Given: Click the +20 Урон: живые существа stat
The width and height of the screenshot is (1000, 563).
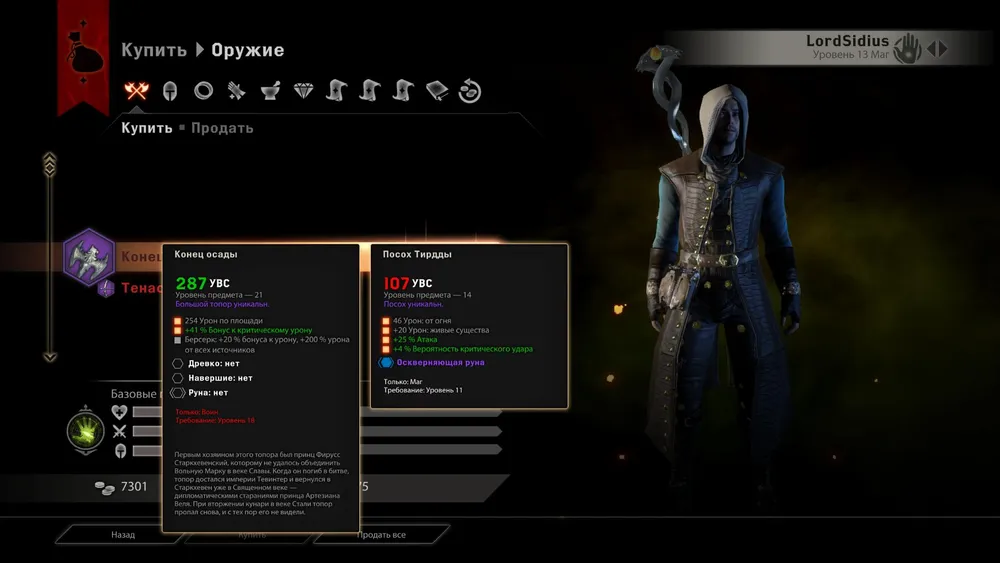Looking at the screenshot, I should 441,330.
